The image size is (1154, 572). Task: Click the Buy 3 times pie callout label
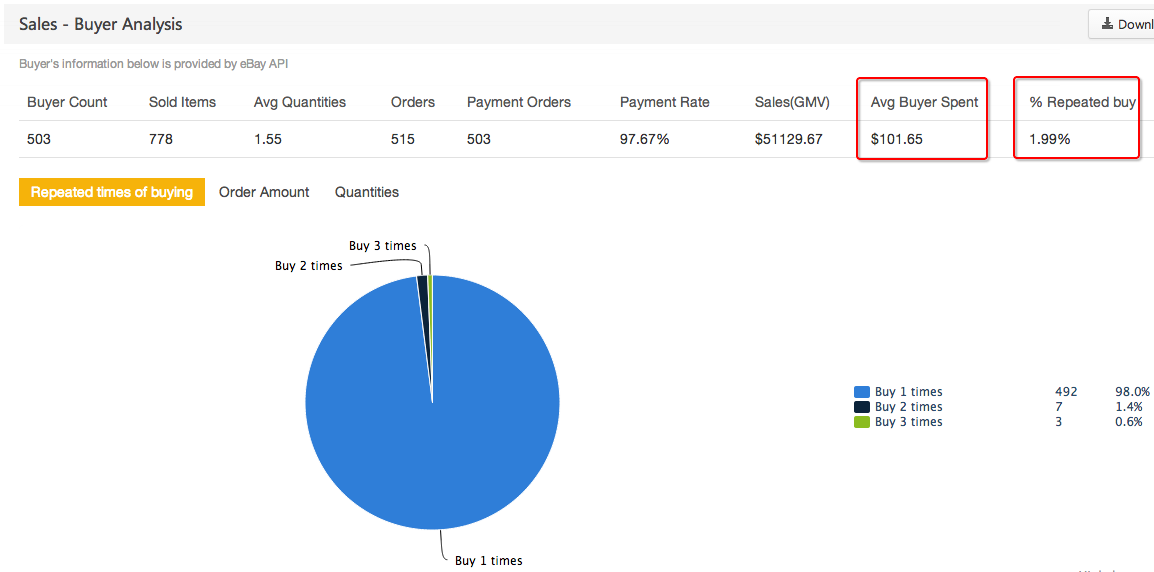click(383, 246)
